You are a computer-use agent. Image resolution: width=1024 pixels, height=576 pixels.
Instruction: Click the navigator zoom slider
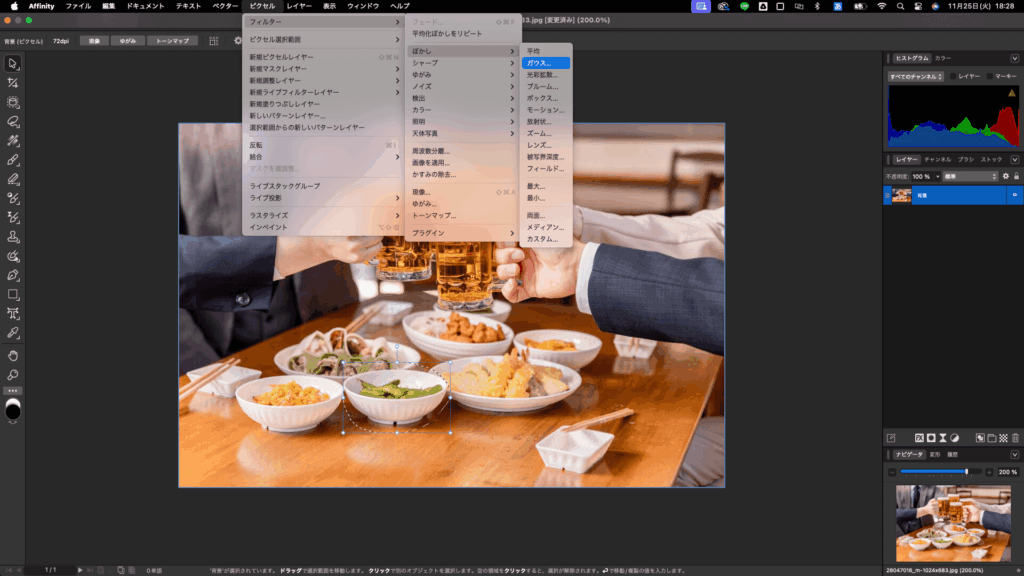point(940,471)
